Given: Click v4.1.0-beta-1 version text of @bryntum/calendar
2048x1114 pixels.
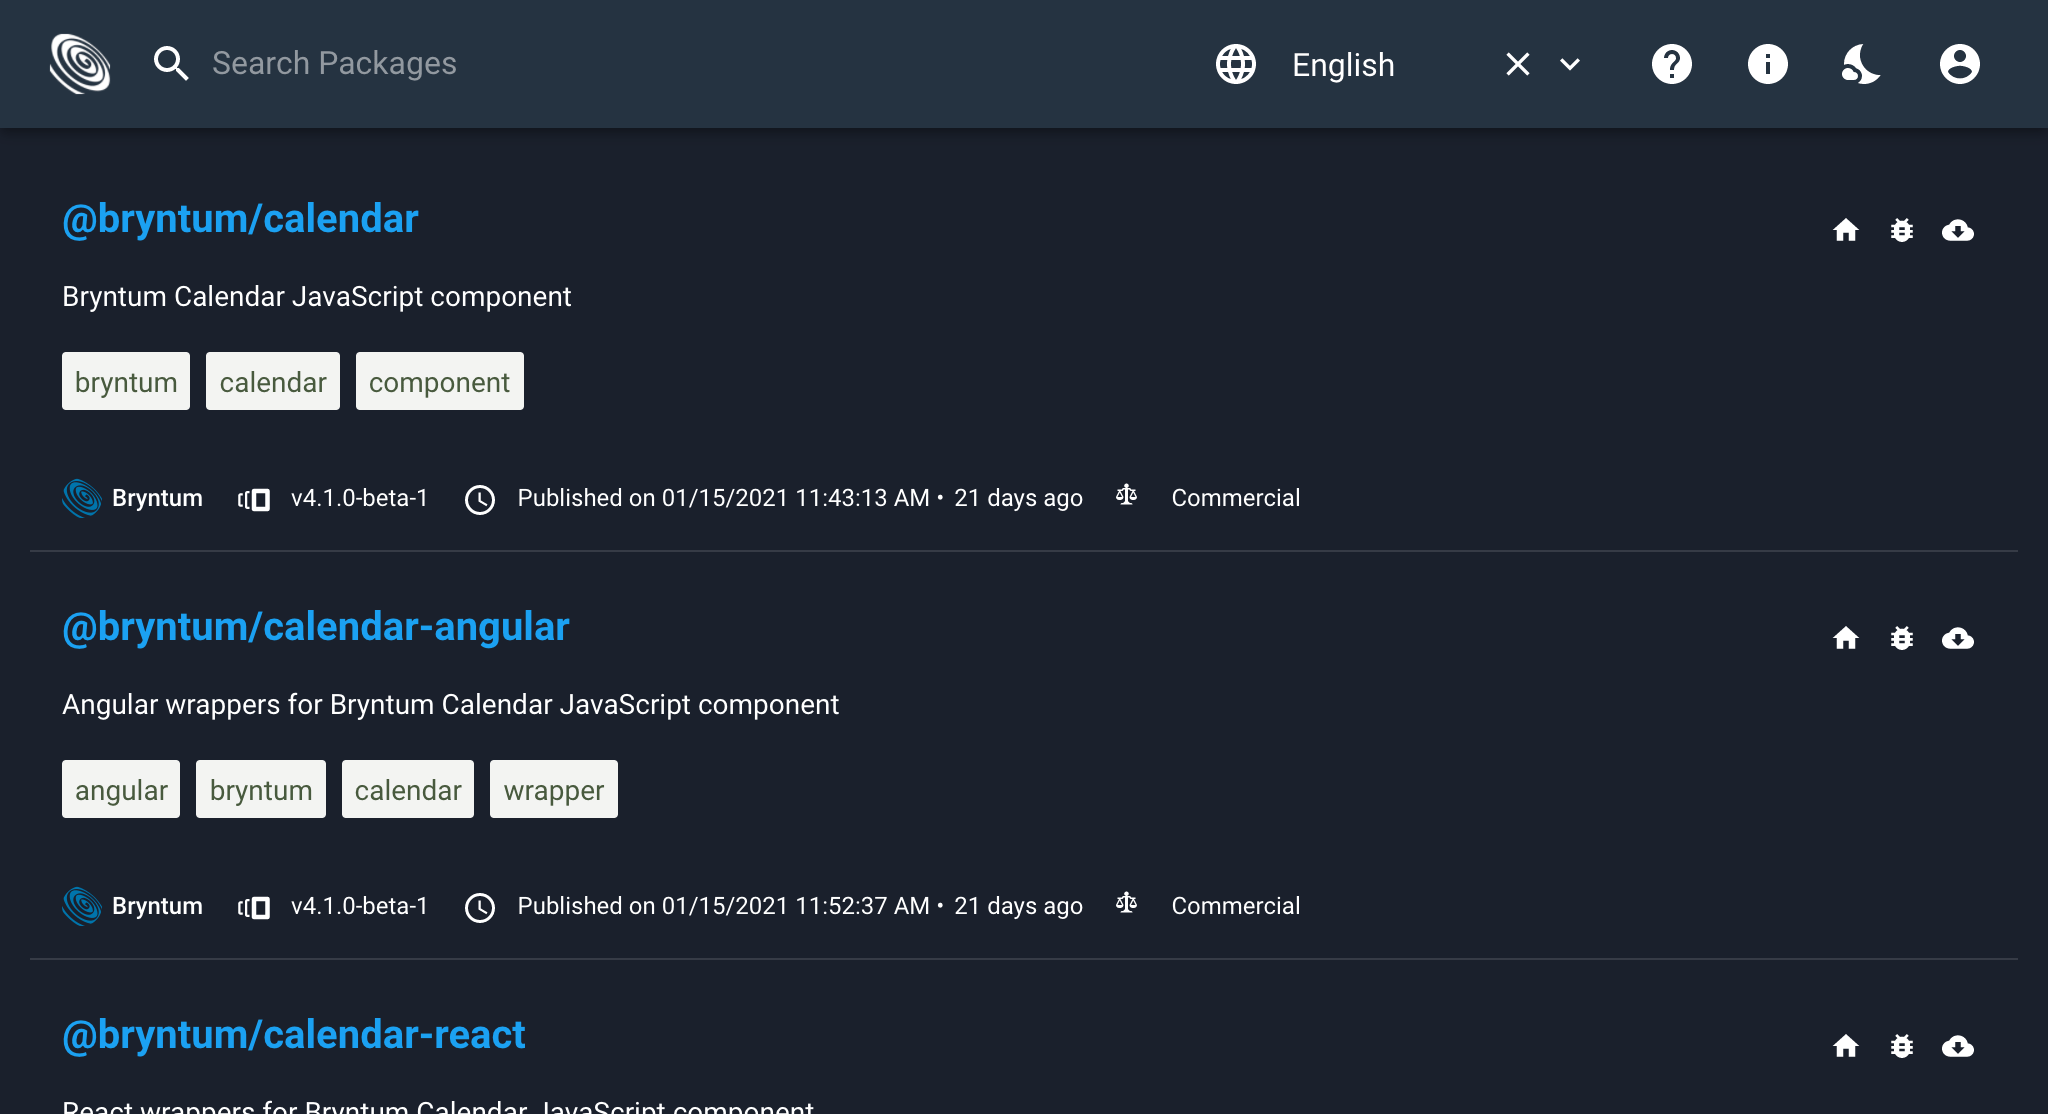Looking at the screenshot, I should pyautogui.click(x=359, y=498).
